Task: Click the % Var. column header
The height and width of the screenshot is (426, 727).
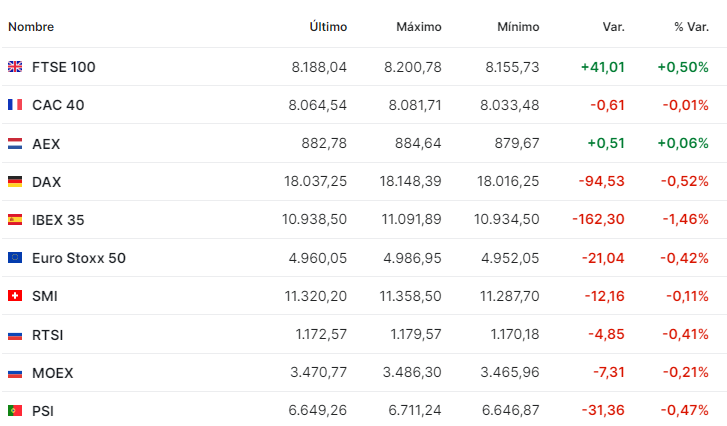Action: click(x=691, y=27)
